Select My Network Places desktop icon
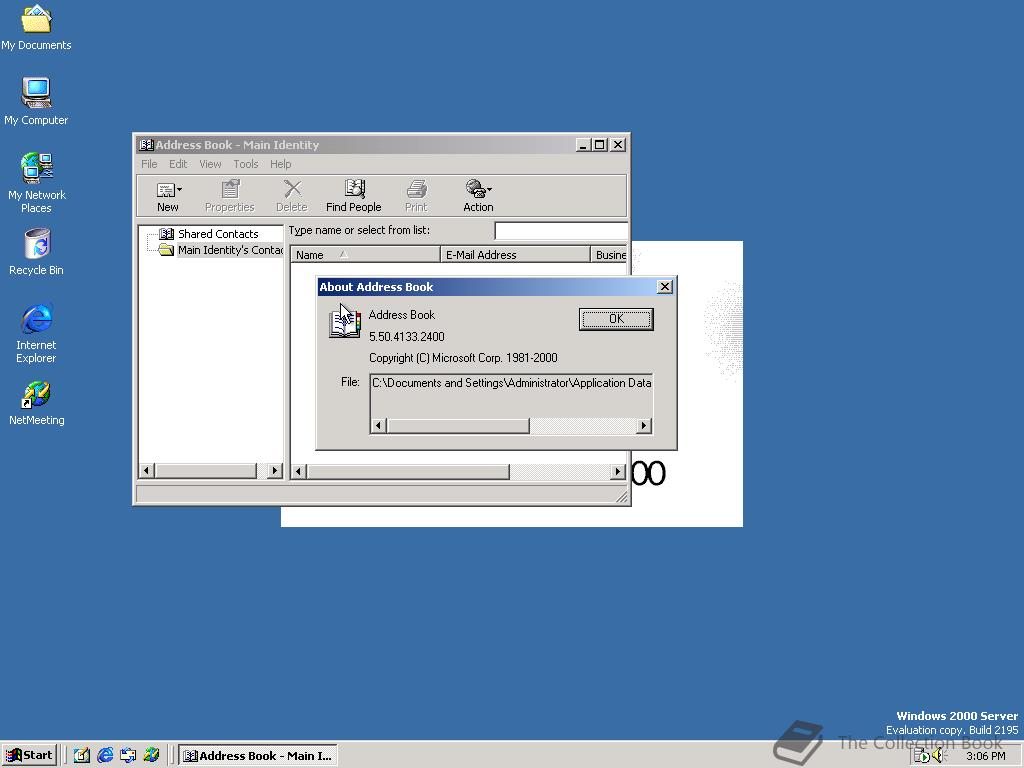The width and height of the screenshot is (1024, 768). pos(37,183)
